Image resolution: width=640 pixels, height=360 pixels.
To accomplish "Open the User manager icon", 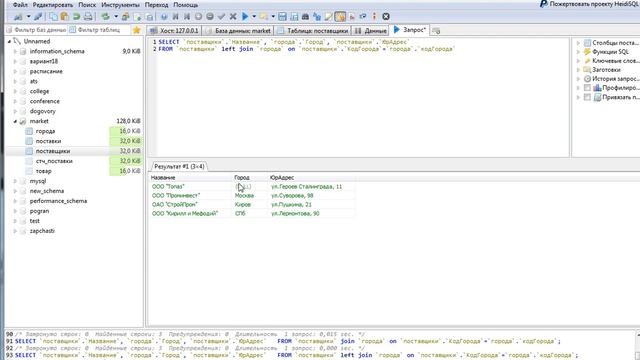I will 126,17.
